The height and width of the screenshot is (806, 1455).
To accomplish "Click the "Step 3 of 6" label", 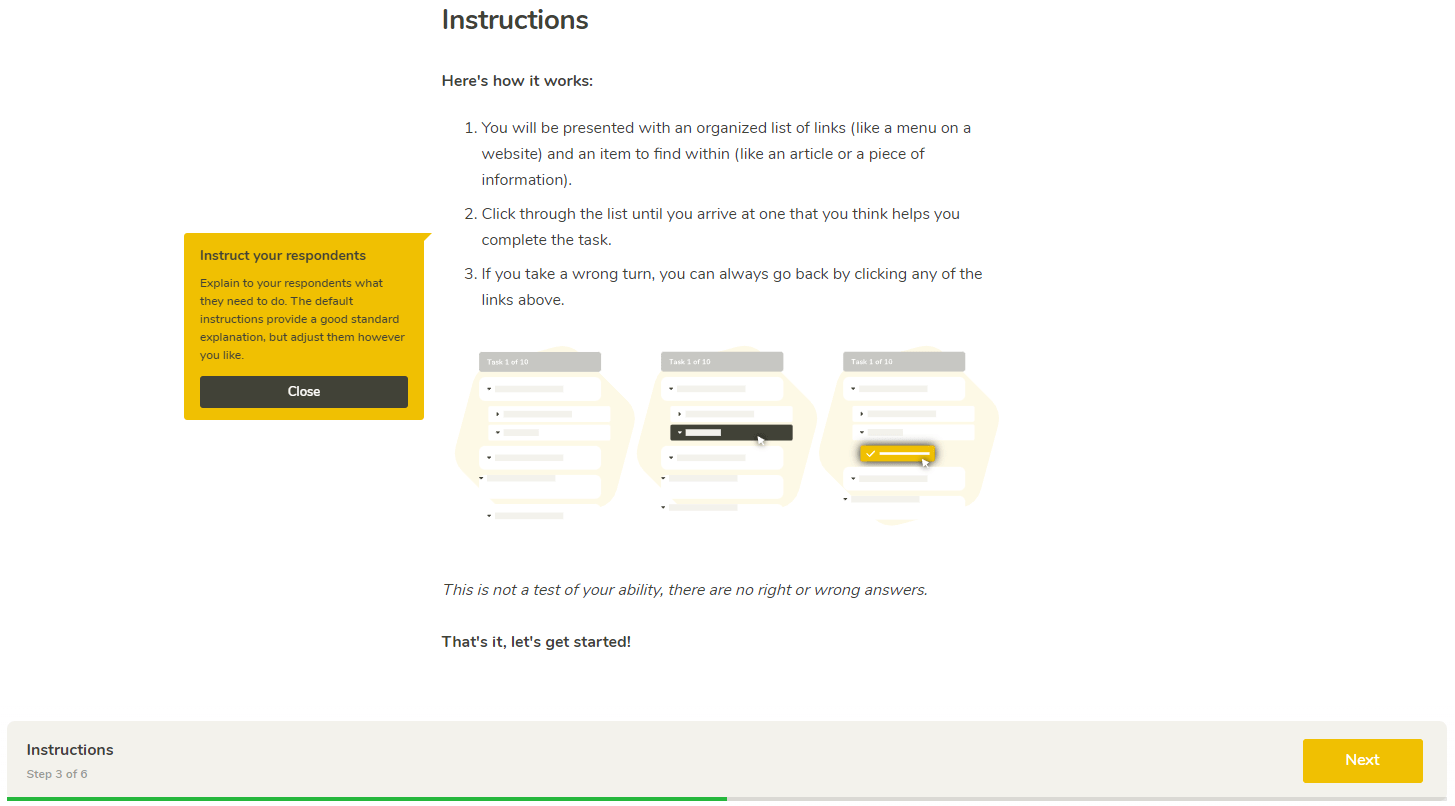I will click(57, 774).
